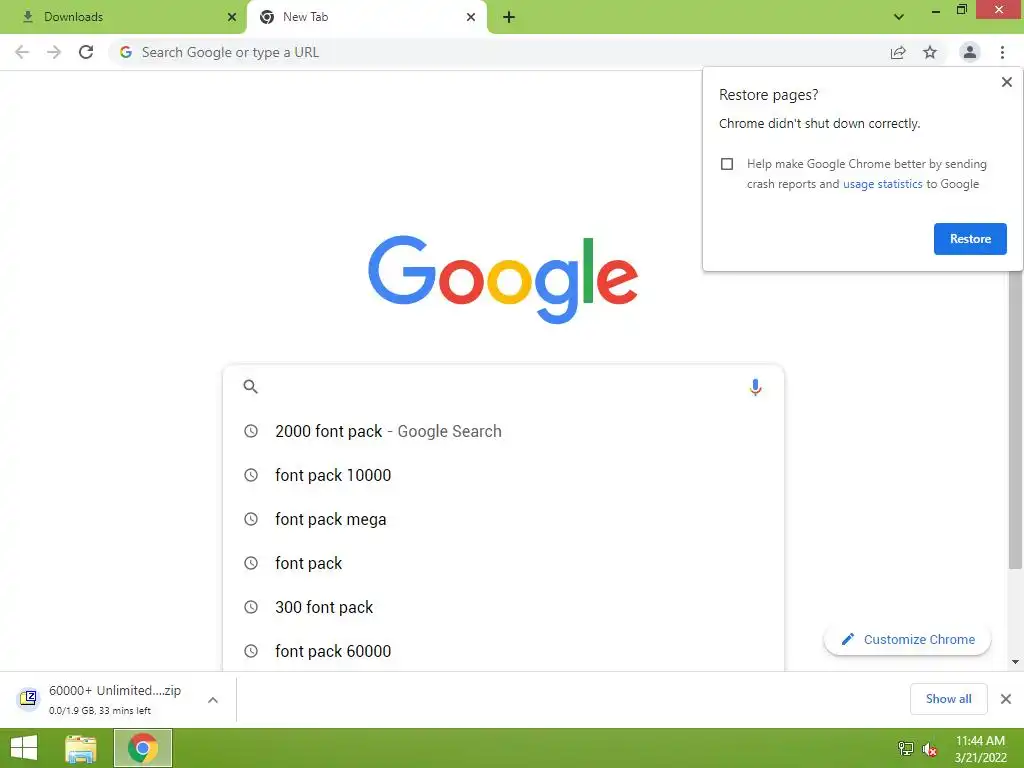Open the Windows Start menu

[x=24, y=748]
